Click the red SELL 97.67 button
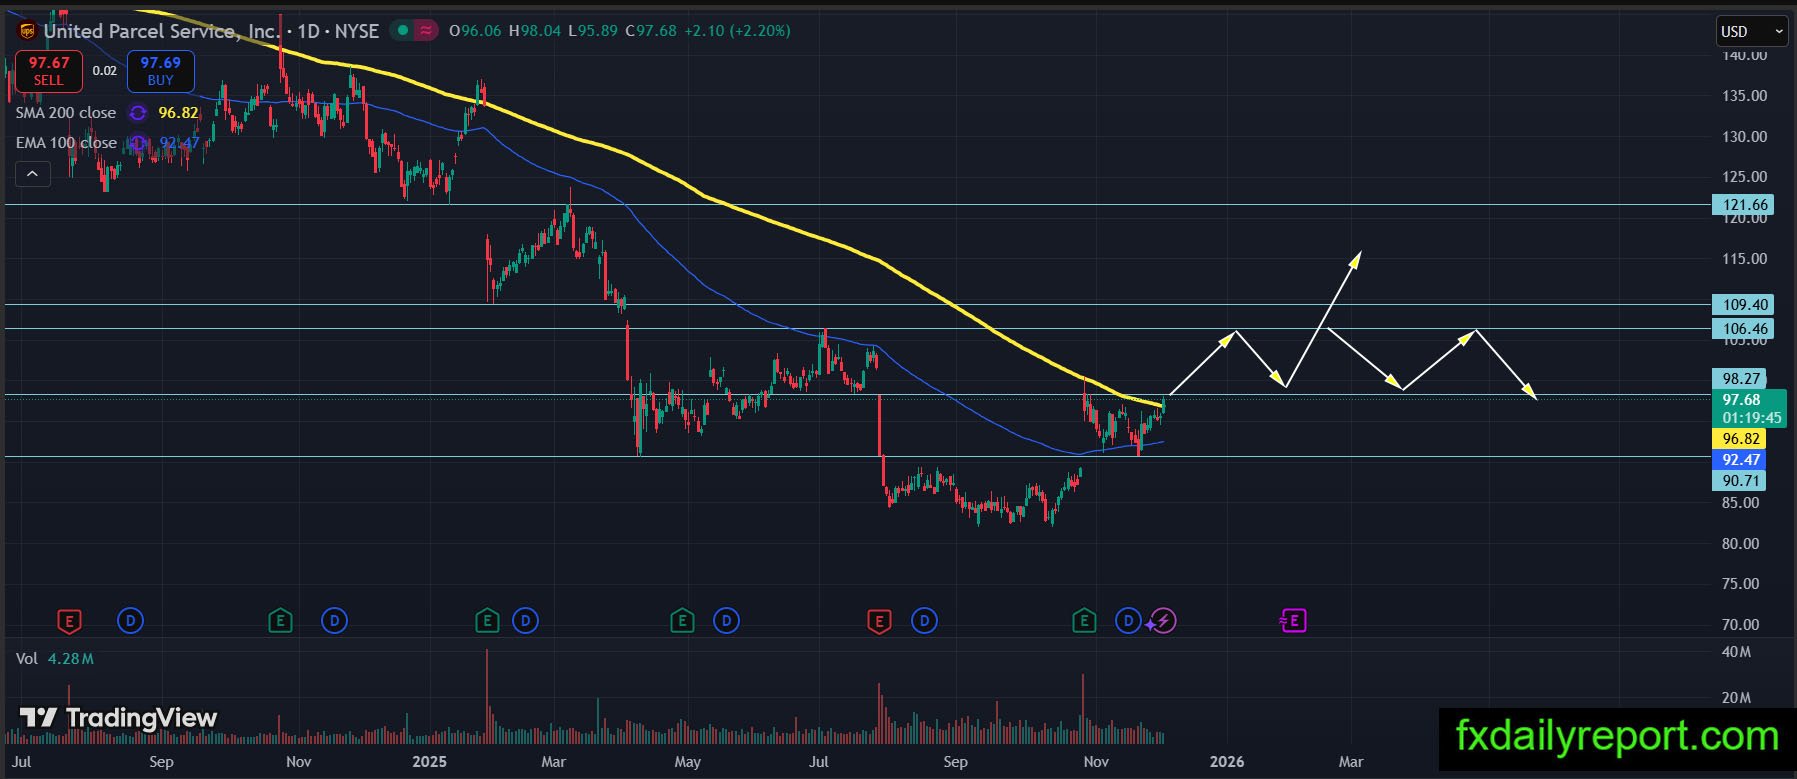The width and height of the screenshot is (1797, 779). tap(49, 71)
